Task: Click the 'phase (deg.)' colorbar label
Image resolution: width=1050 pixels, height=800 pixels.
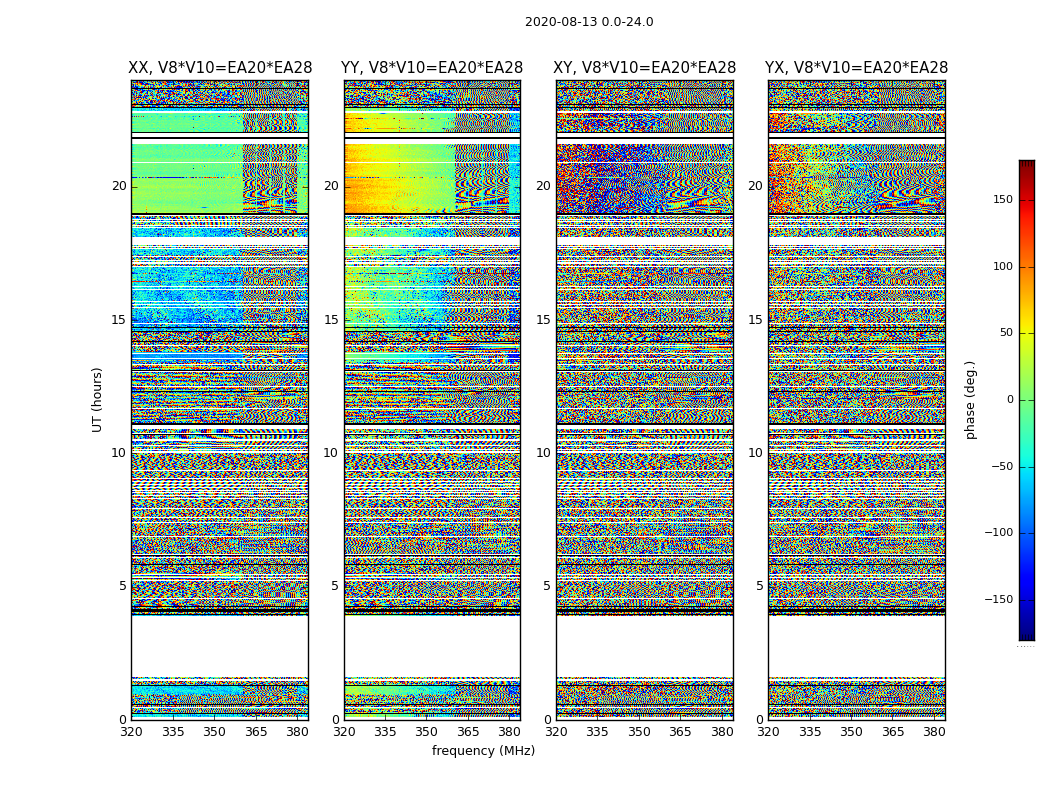Action: point(970,400)
